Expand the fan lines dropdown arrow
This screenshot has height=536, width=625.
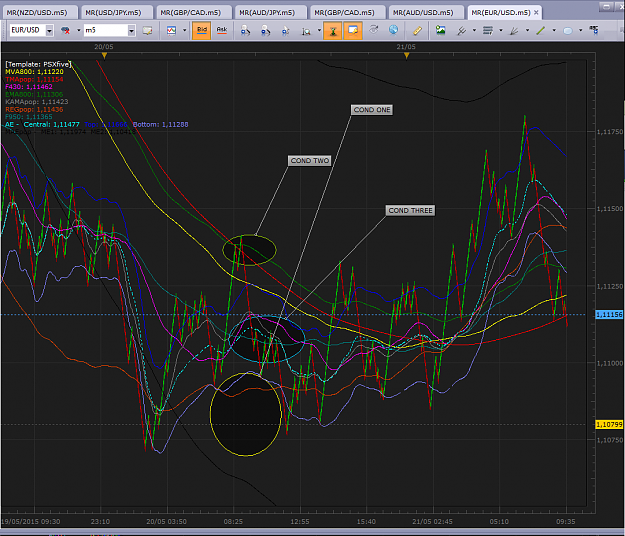click(x=527, y=30)
